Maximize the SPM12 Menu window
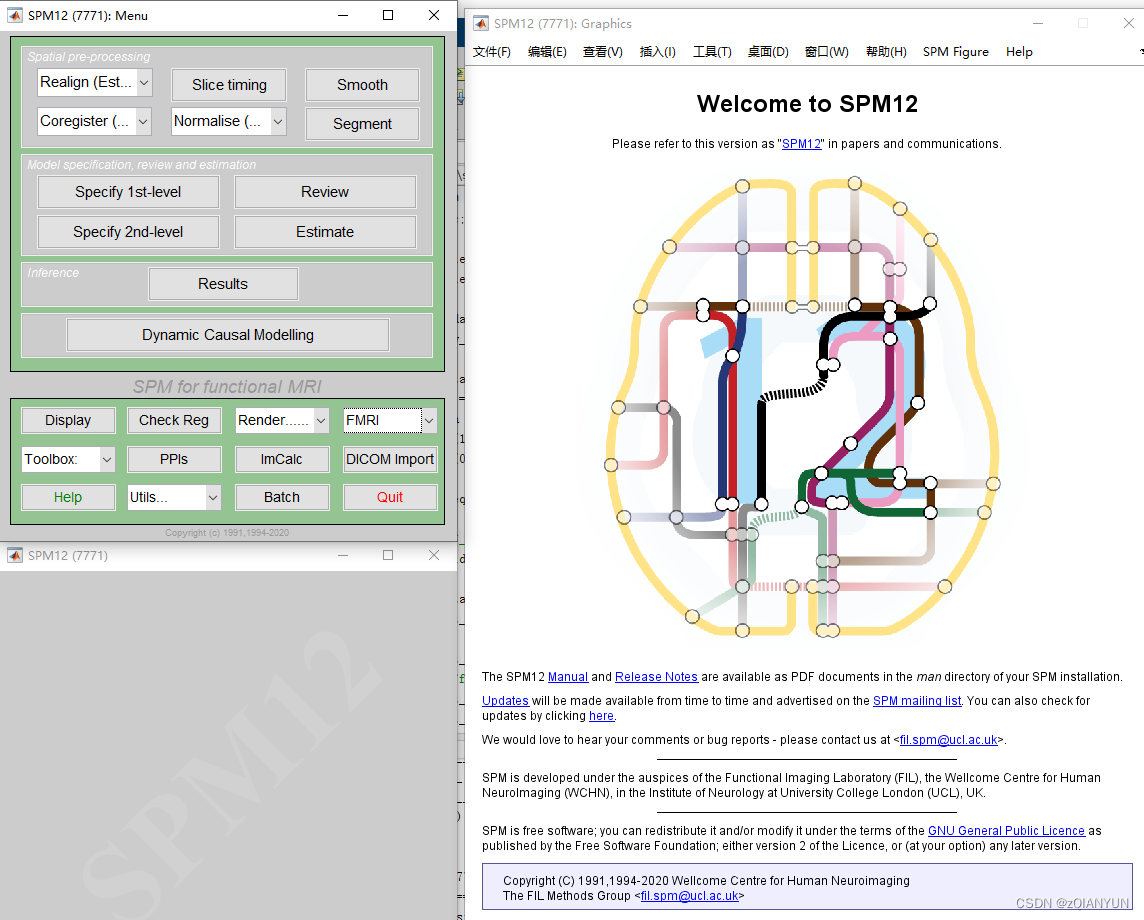1144x920 pixels. click(388, 15)
